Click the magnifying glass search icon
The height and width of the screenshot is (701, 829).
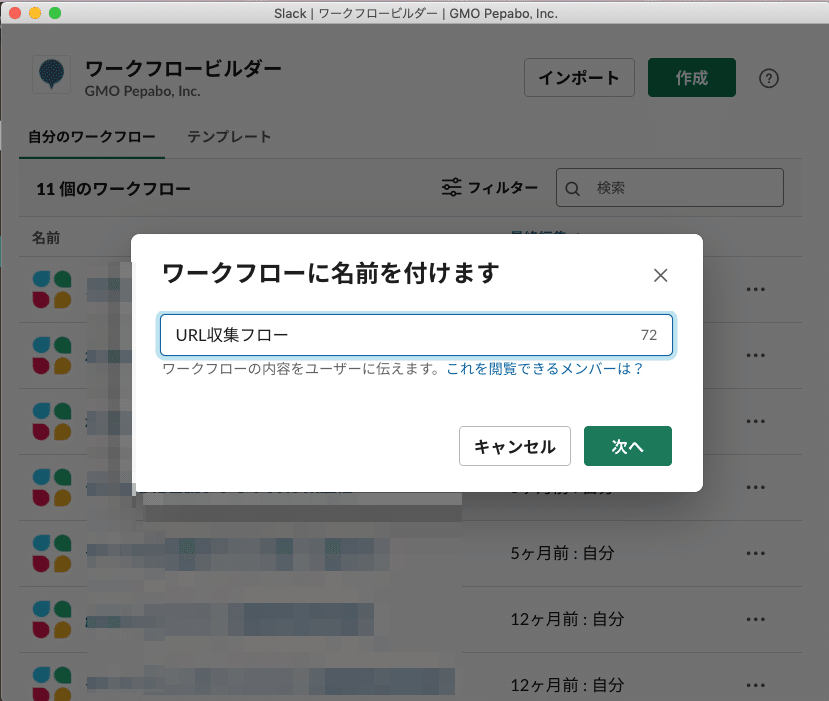click(572, 187)
